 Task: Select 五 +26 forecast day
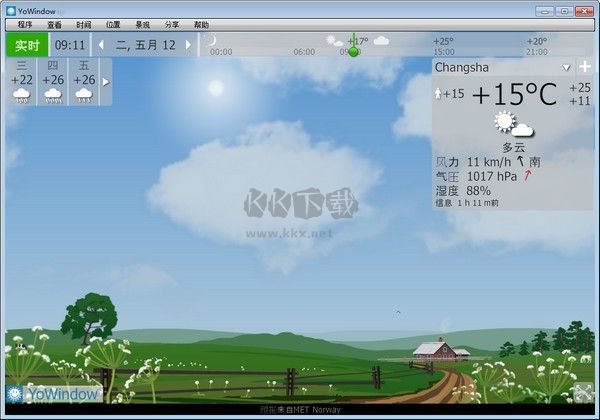pyautogui.click(x=84, y=81)
